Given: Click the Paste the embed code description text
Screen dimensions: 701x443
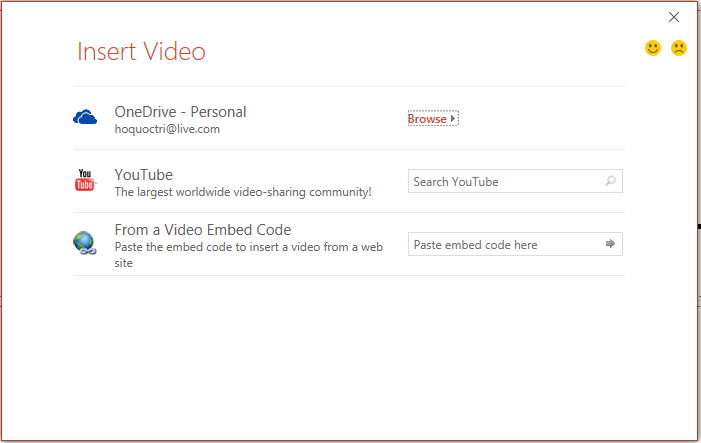Looking at the screenshot, I should (249, 255).
